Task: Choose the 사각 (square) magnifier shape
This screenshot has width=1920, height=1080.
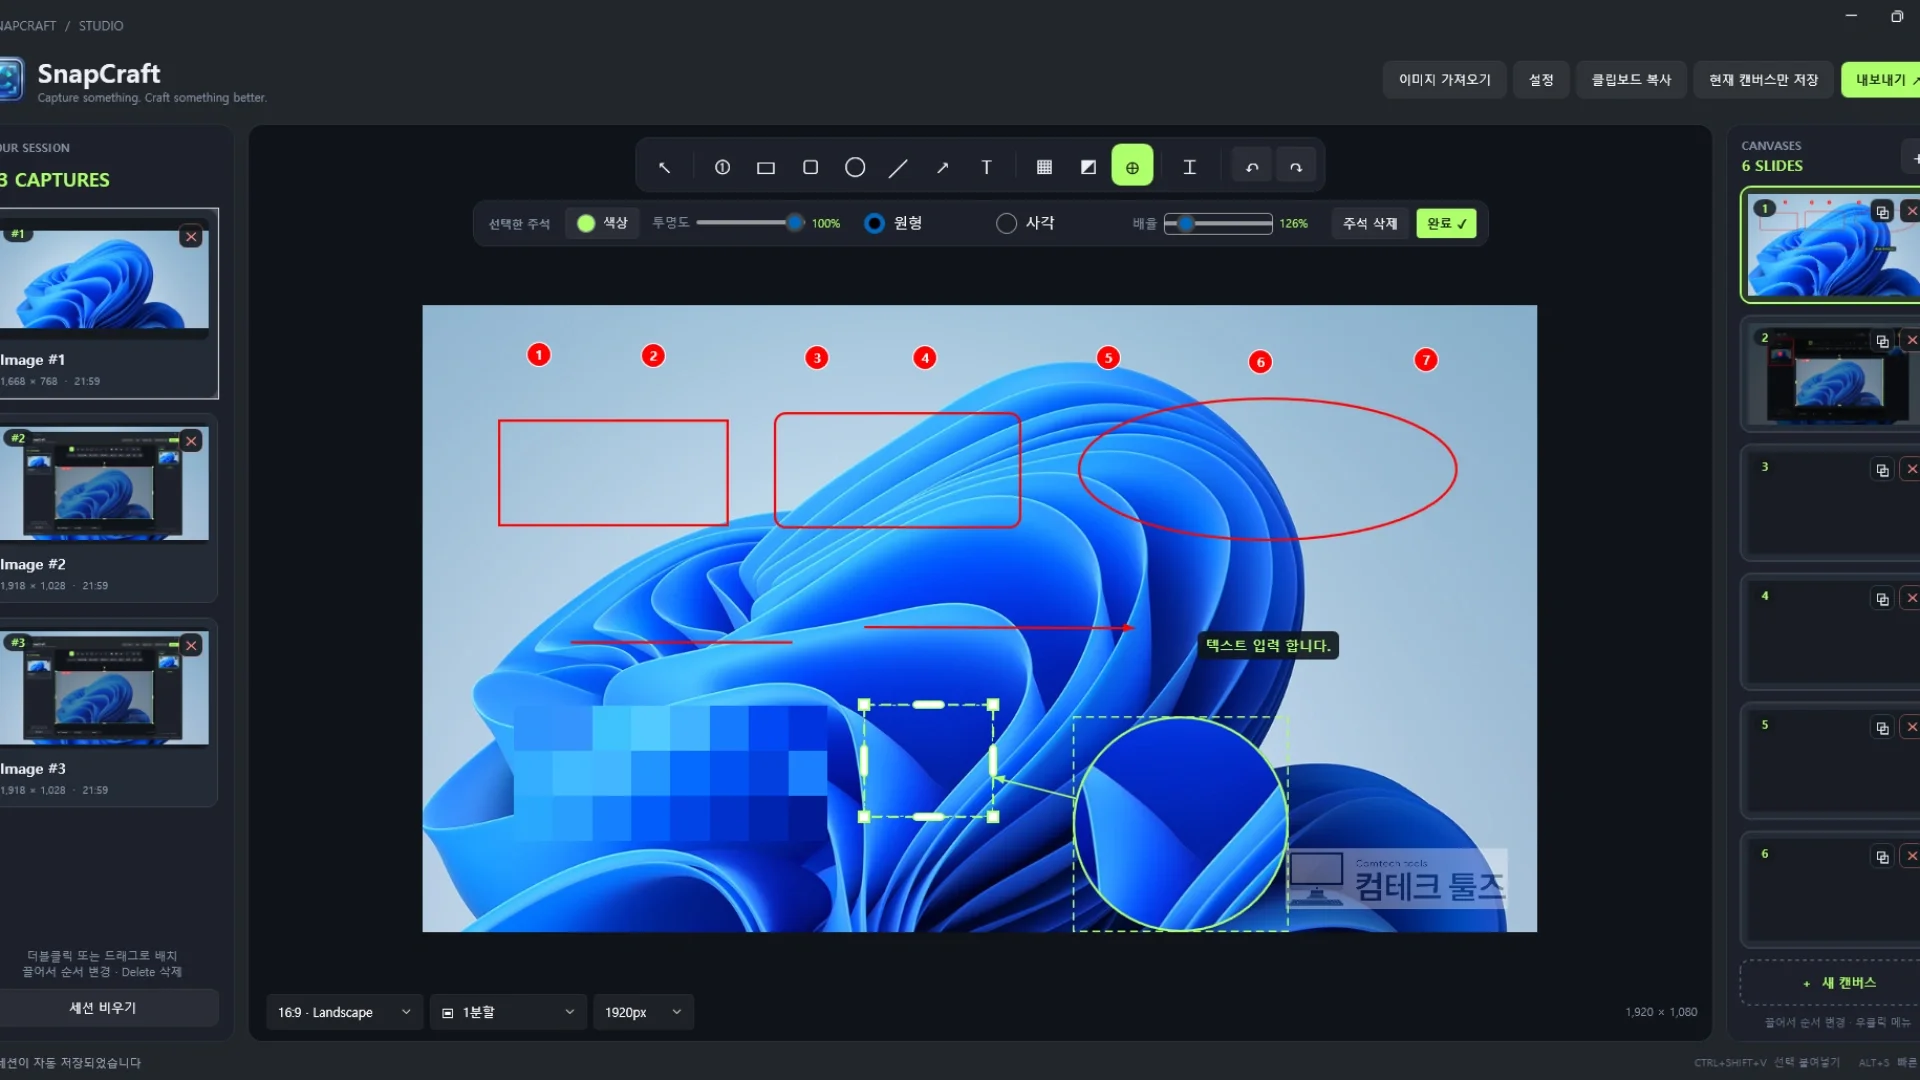Action: [x=1026, y=223]
